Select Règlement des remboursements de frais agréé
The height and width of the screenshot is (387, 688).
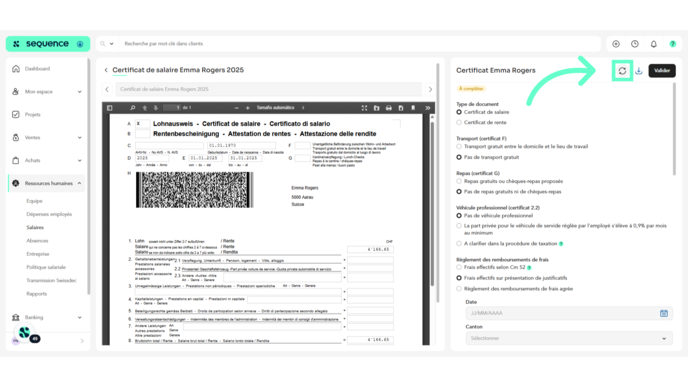459,289
